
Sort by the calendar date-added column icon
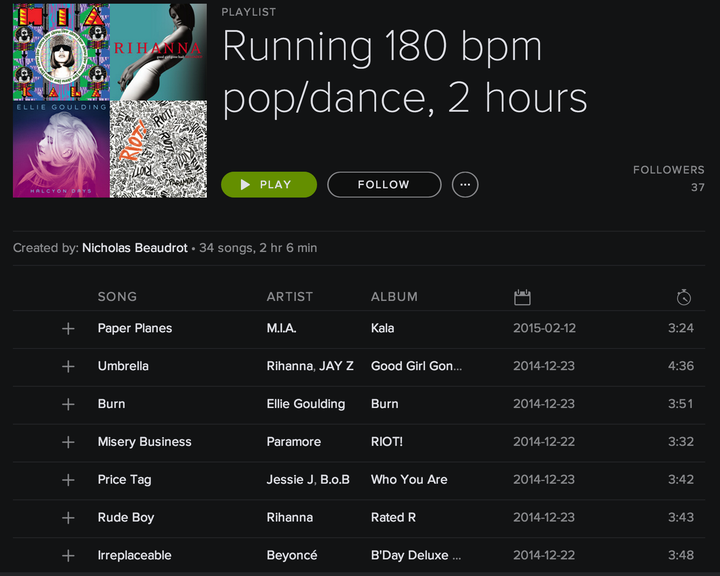pos(522,297)
